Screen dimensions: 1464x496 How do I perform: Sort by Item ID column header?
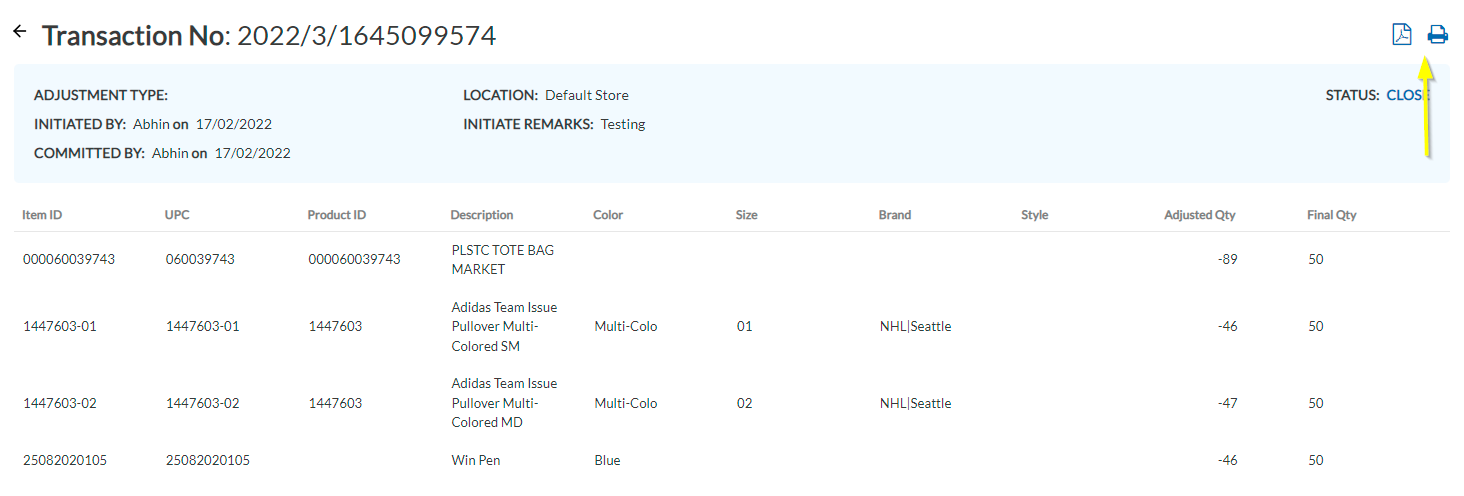43,215
